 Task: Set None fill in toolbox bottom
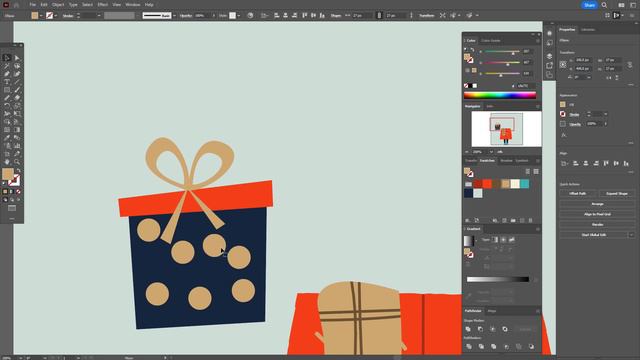[18, 191]
